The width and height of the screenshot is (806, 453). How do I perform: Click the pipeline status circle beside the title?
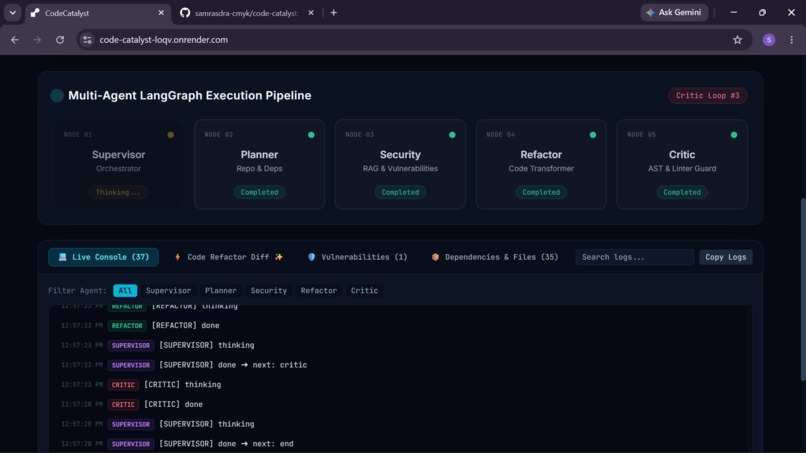57,96
